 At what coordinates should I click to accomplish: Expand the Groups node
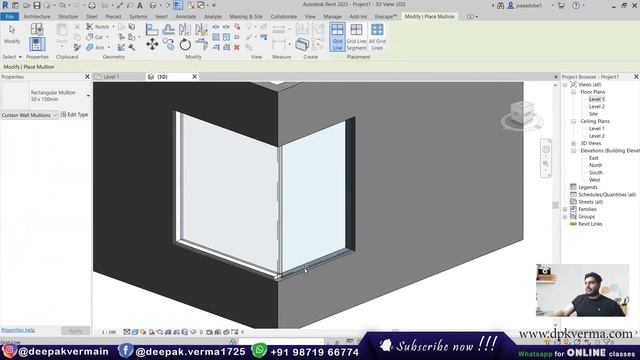565,217
